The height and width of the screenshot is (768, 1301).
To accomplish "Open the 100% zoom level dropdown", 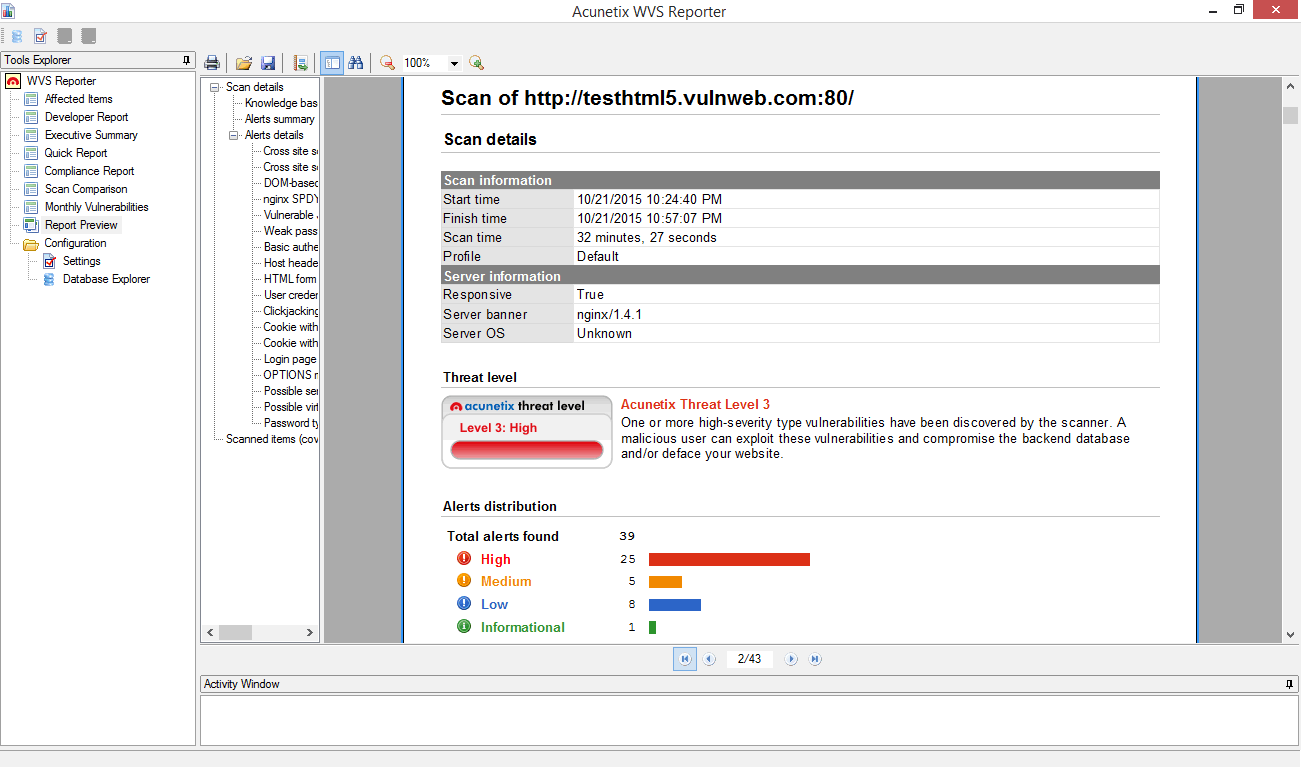I will pyautogui.click(x=454, y=63).
